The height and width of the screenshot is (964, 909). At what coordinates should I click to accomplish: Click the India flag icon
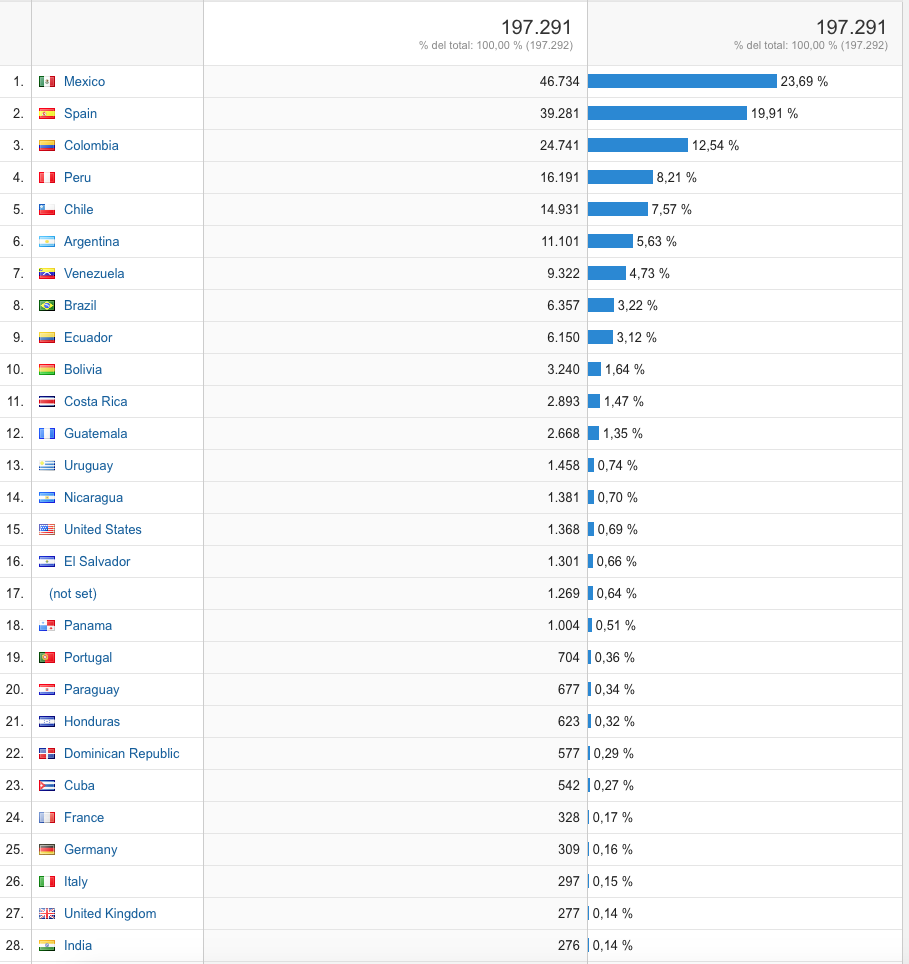pyautogui.click(x=47, y=946)
